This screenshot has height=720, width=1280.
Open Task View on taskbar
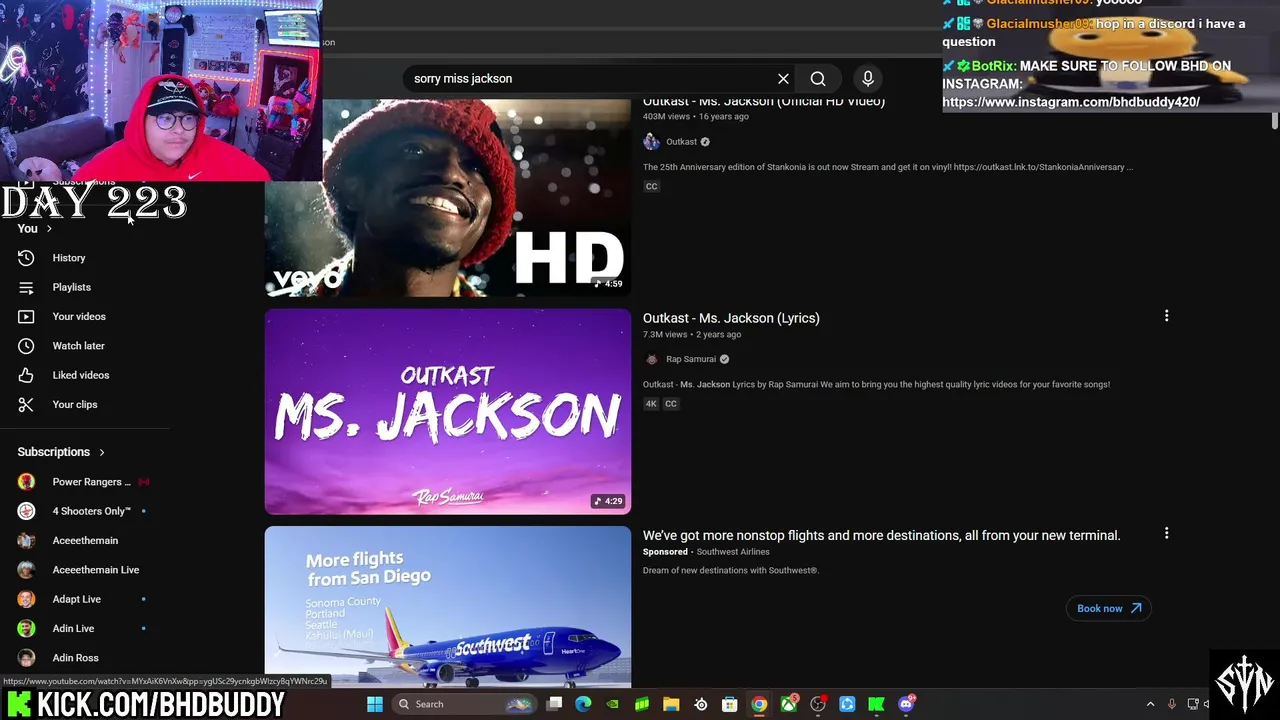point(554,704)
